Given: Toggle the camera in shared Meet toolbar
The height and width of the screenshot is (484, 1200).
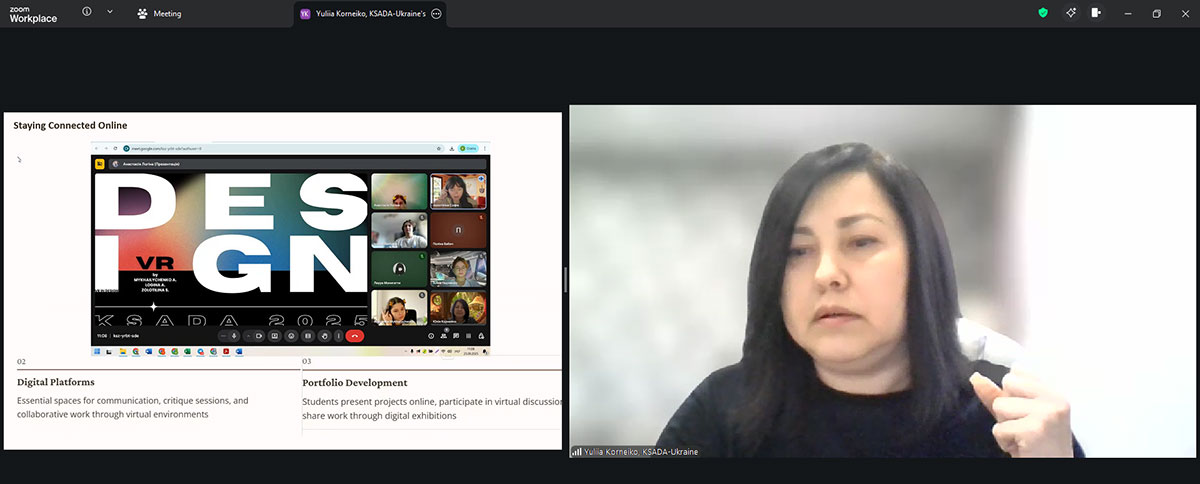Looking at the screenshot, I should [x=258, y=336].
